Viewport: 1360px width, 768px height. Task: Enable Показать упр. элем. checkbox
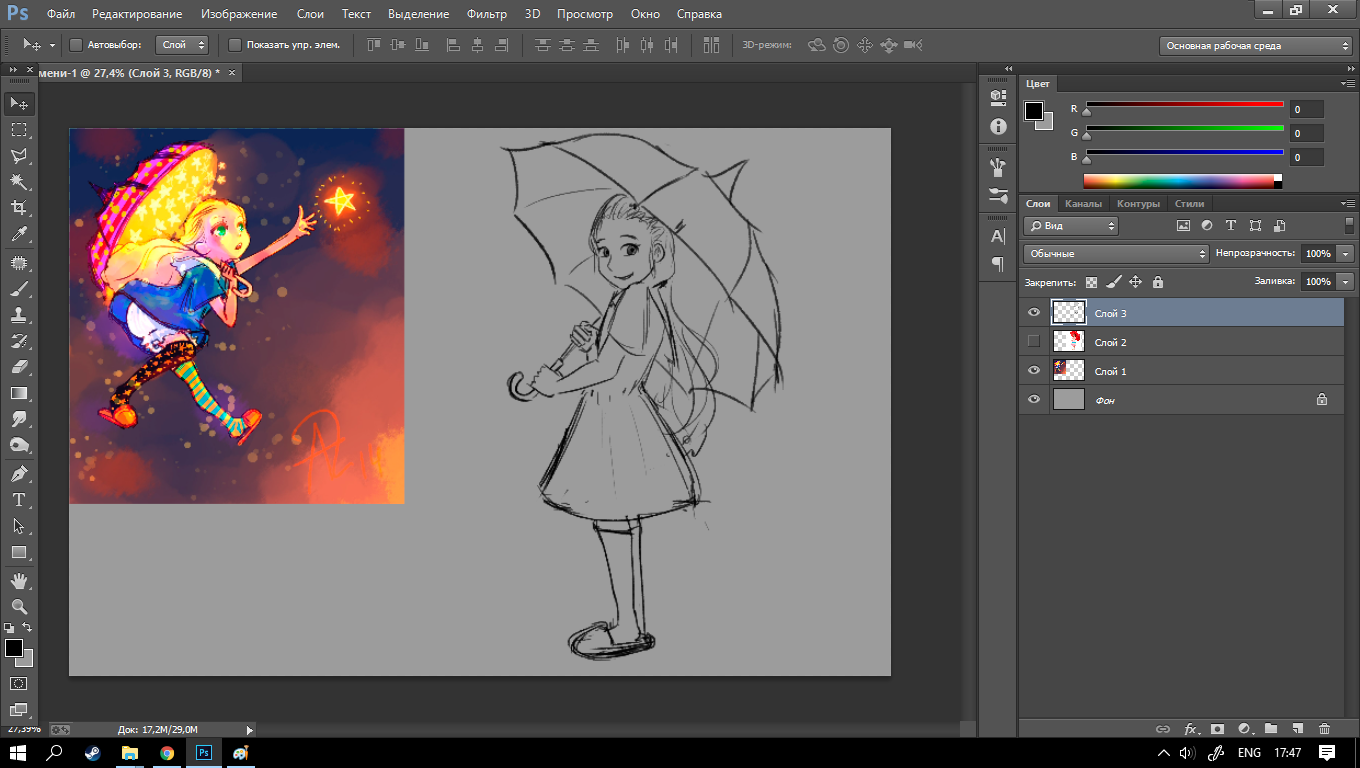click(235, 45)
